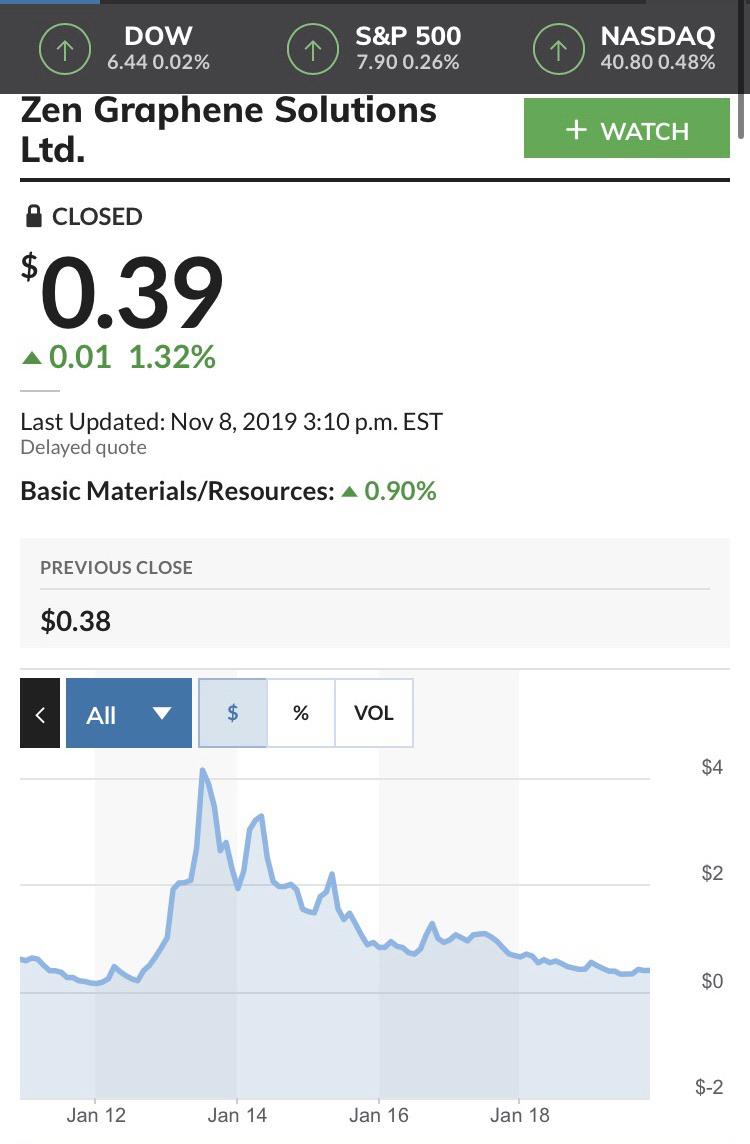The image size is (750, 1144).
Task: Enable VOL view on the chart
Action: 374,713
